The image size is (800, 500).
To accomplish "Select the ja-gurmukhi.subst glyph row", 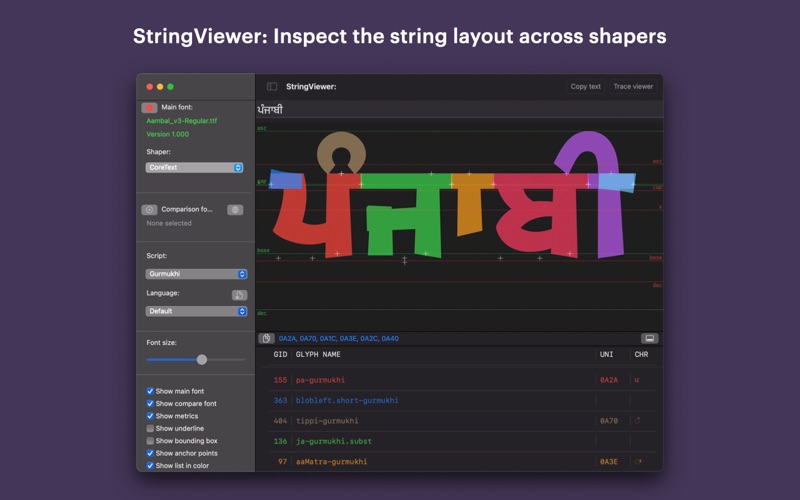I will (462, 441).
